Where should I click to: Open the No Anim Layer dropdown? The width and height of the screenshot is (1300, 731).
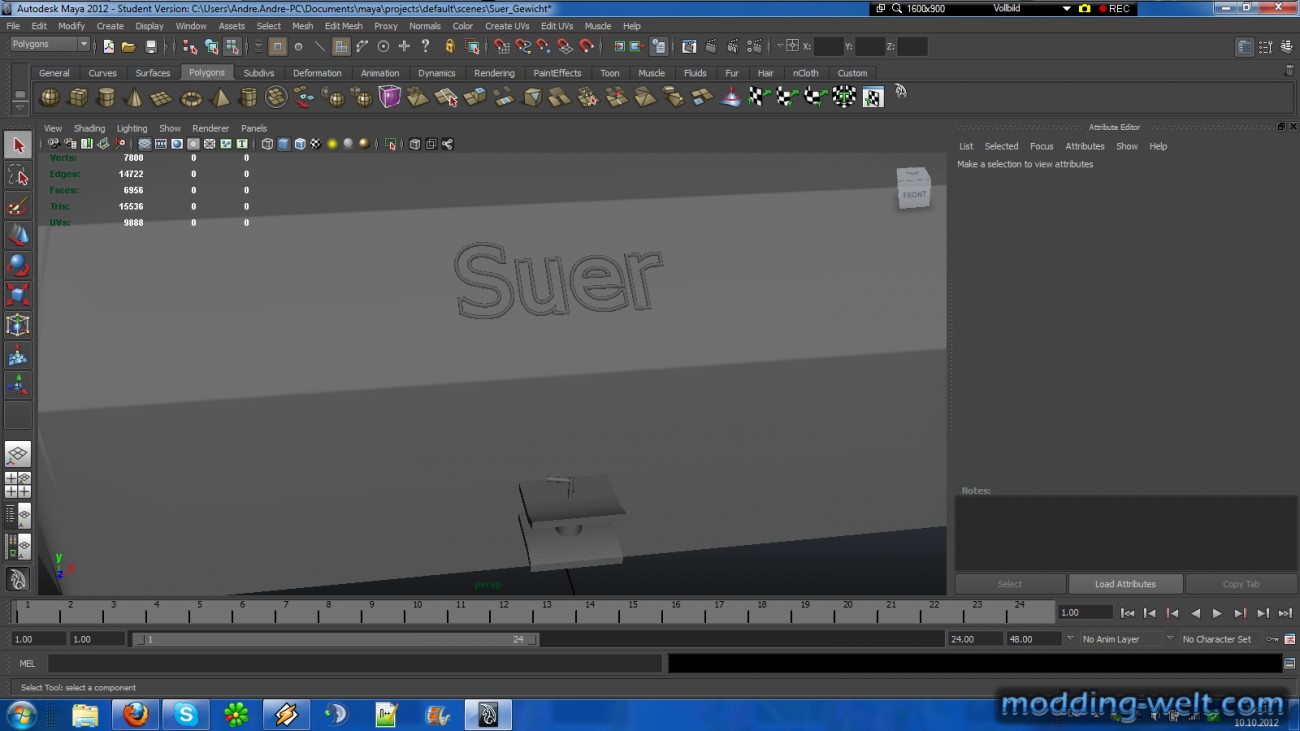1118,639
